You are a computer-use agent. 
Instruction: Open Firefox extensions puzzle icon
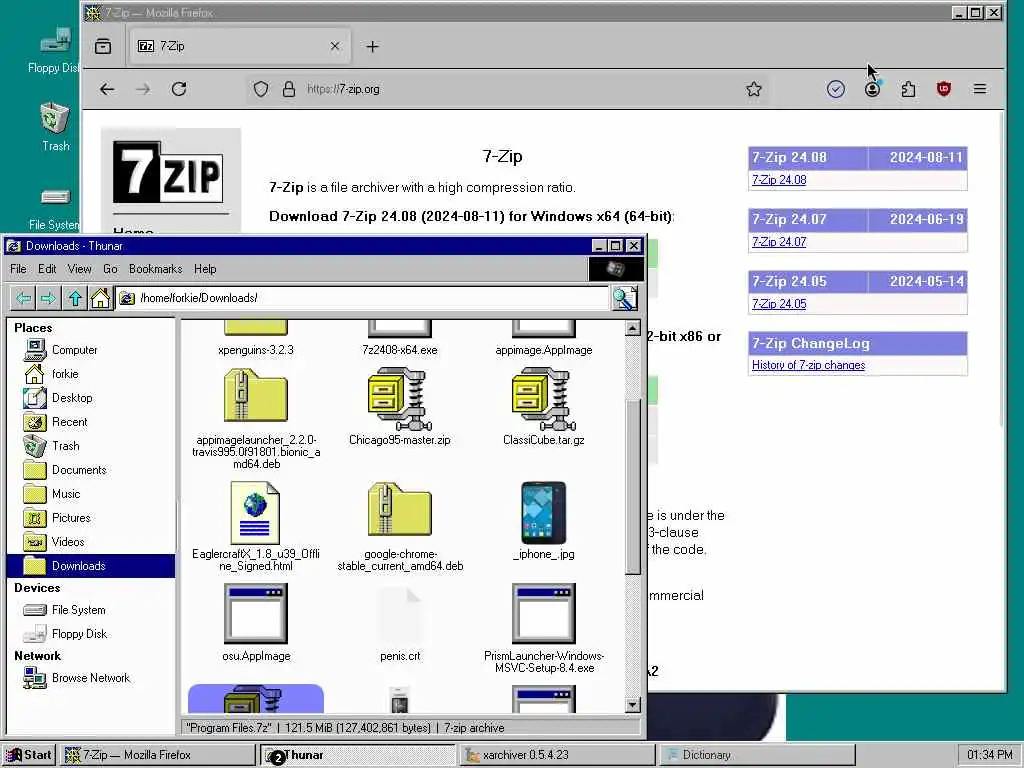click(908, 89)
